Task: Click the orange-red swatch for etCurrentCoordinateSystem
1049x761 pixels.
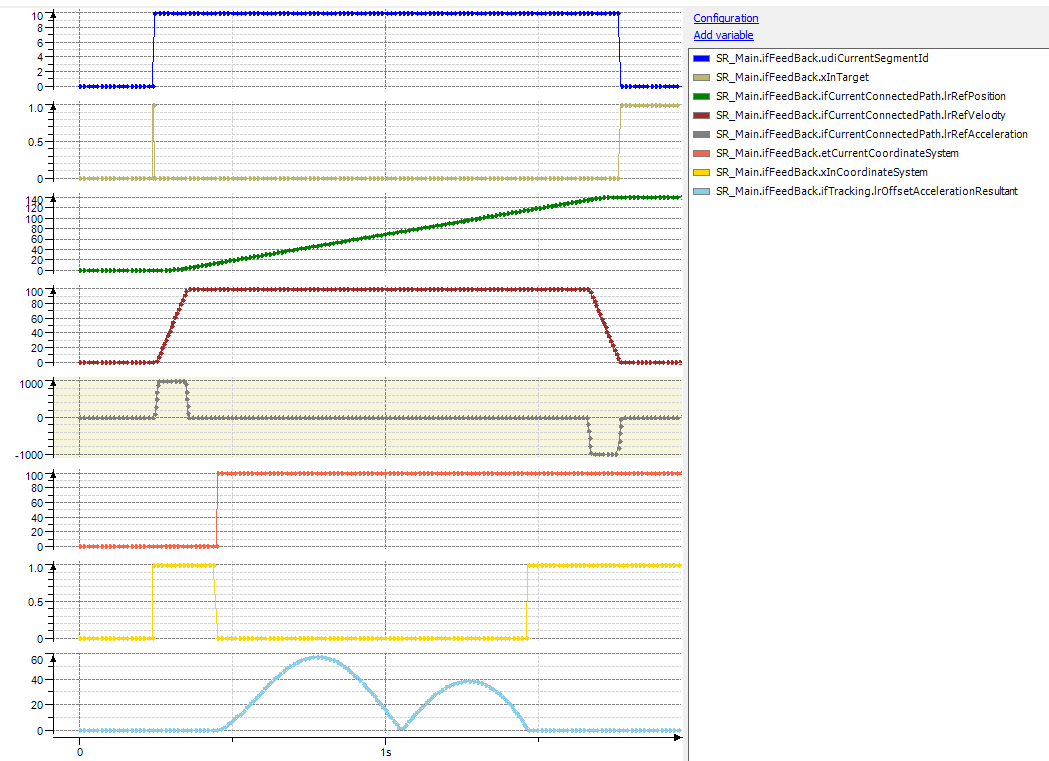Action: 701,153
